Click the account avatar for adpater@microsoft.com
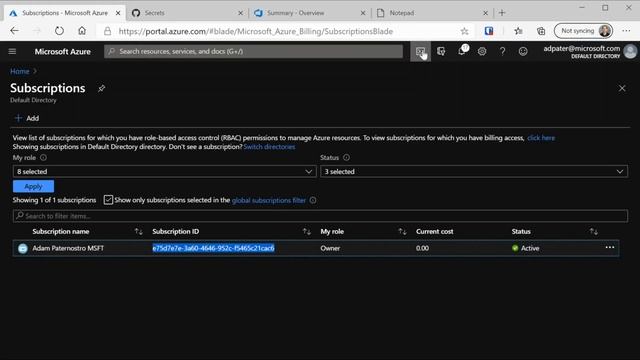The image size is (640, 360). [x=630, y=51]
